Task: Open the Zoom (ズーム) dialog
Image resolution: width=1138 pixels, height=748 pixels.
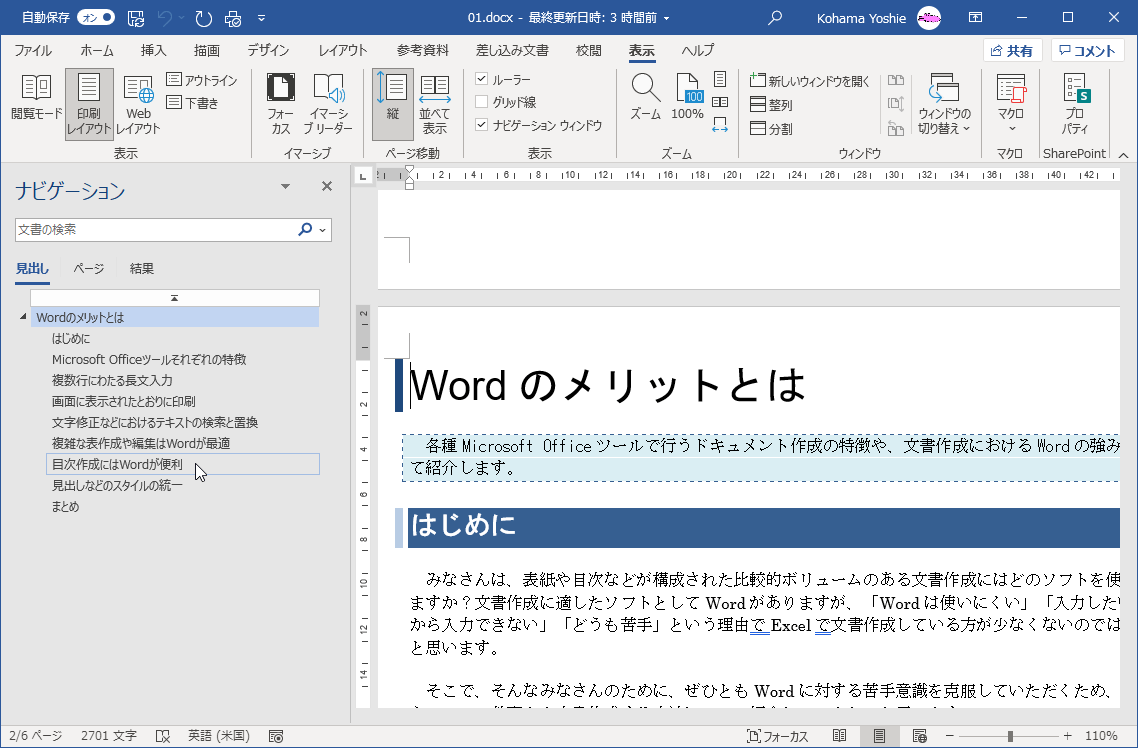Action: pos(645,98)
